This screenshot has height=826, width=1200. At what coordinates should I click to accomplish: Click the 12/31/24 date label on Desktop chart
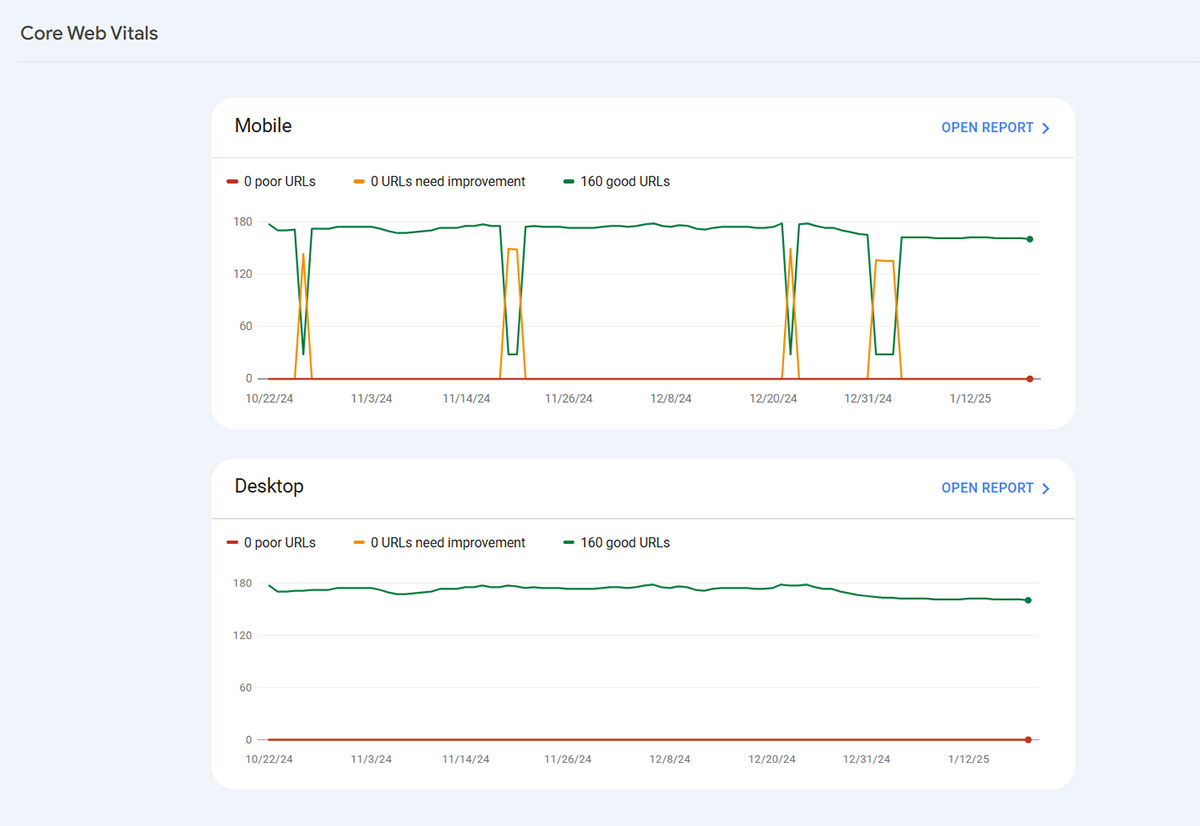[867, 759]
